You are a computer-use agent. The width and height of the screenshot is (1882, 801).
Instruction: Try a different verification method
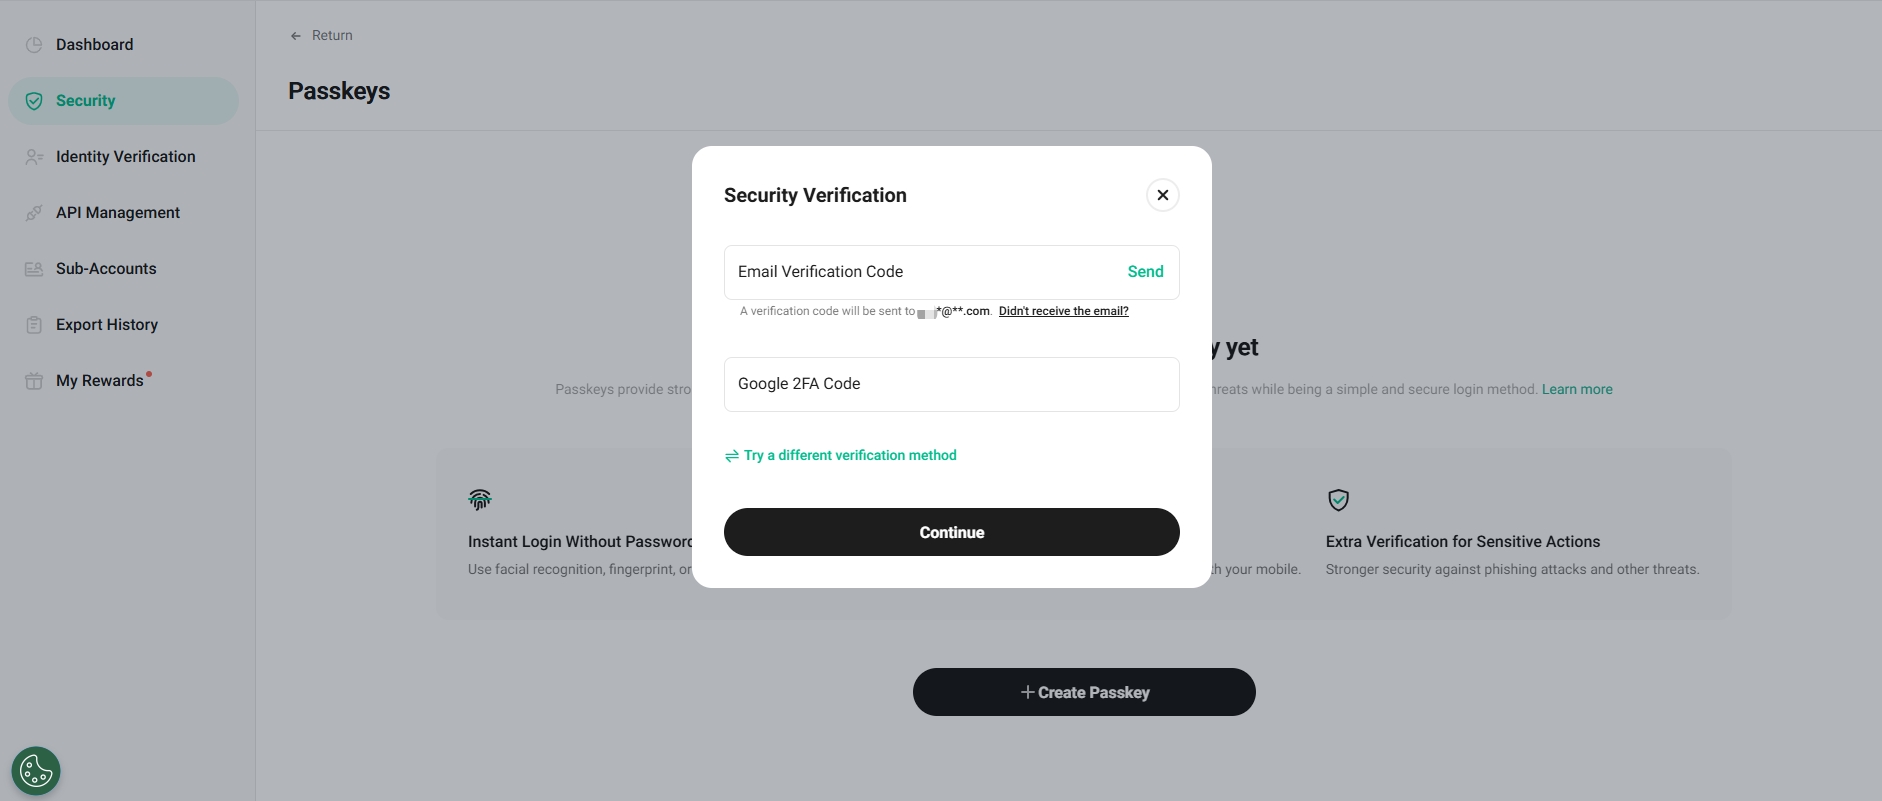click(x=849, y=456)
